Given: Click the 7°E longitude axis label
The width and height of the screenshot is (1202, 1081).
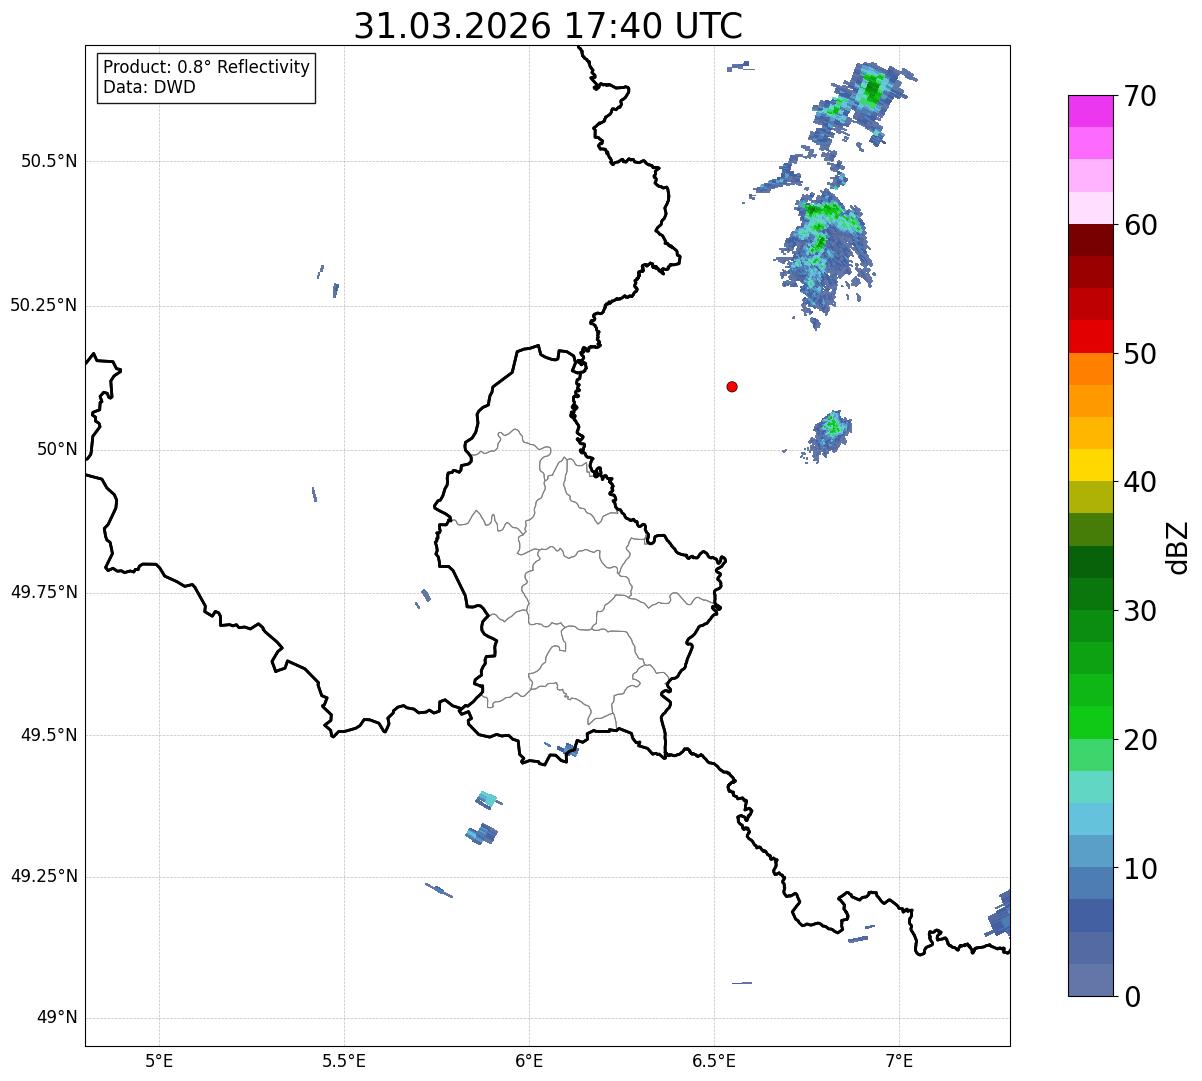Looking at the screenshot, I should point(900,1060).
